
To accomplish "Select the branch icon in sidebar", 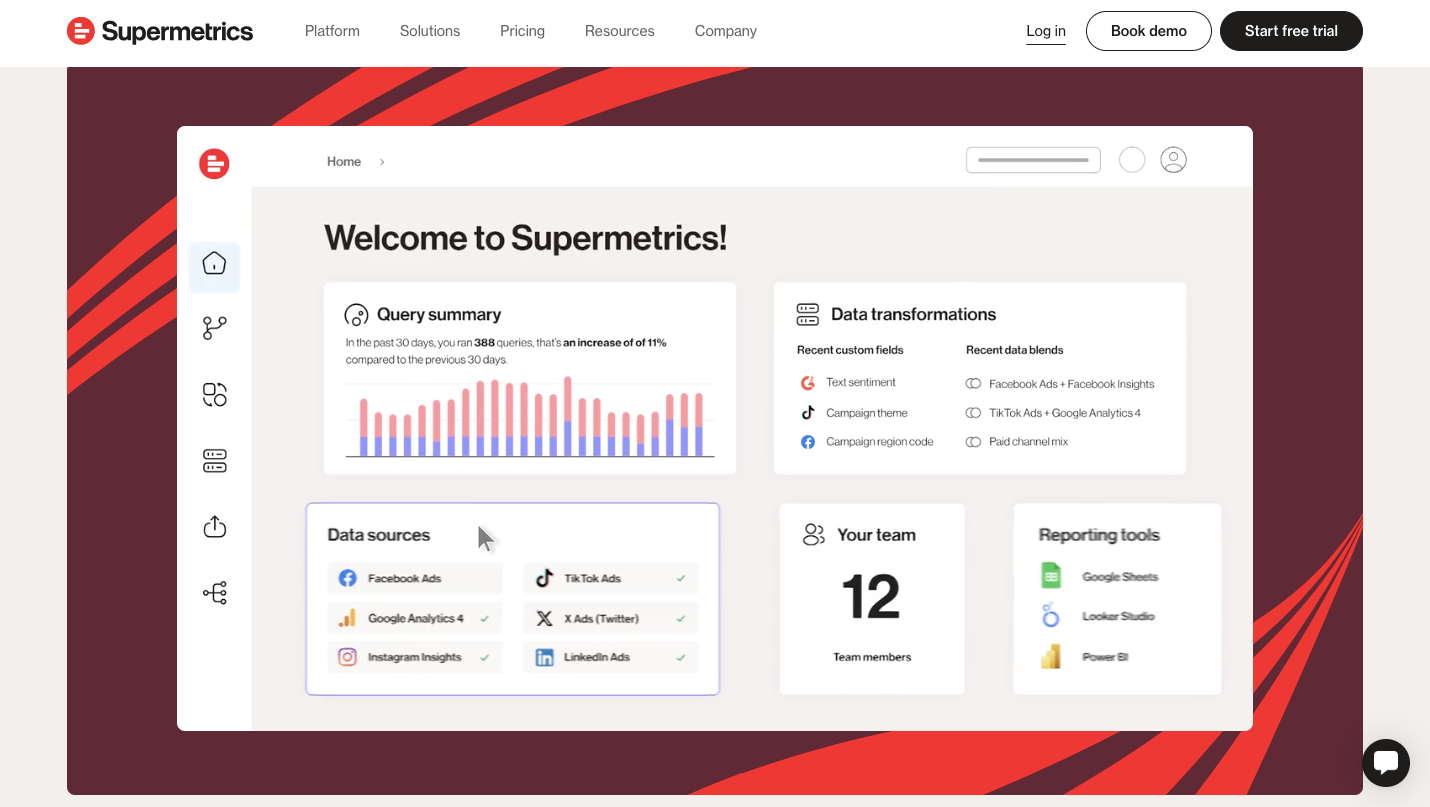I will (x=214, y=328).
